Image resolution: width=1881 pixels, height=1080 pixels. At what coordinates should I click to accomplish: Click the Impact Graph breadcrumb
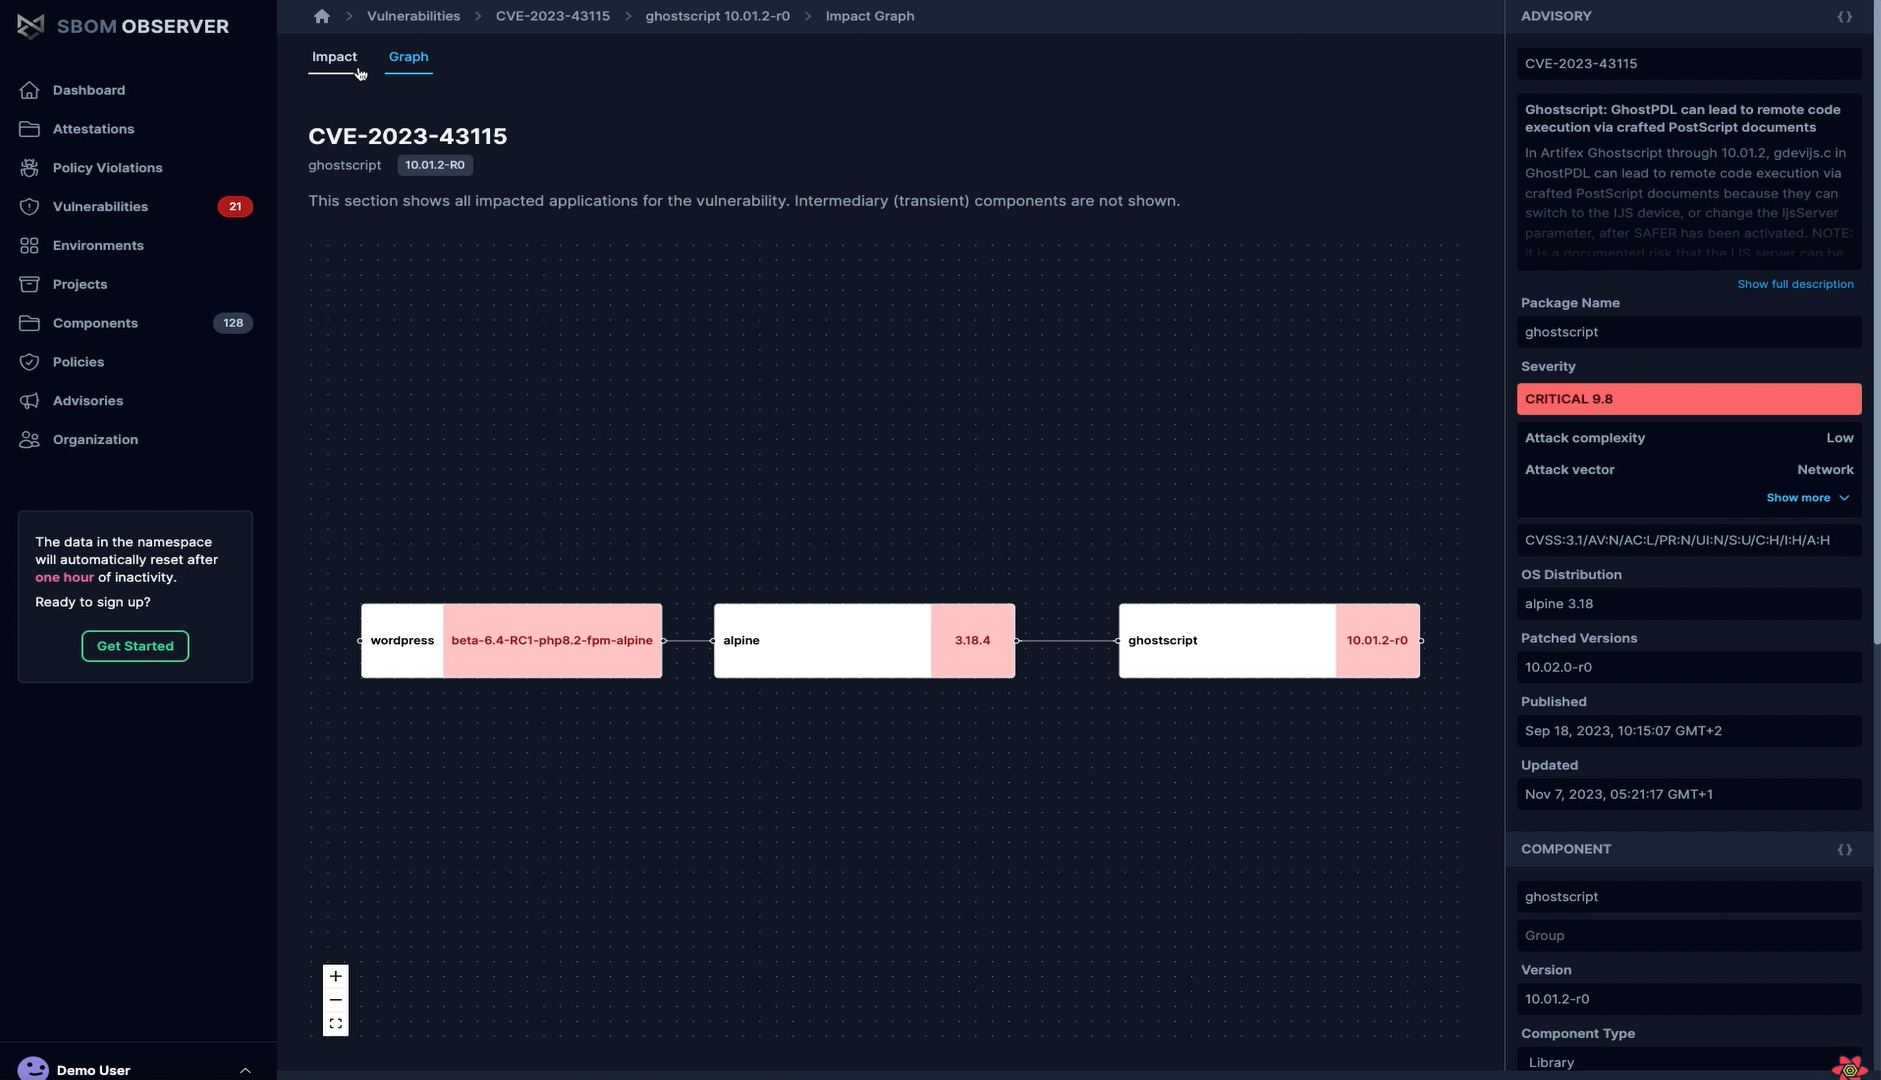tap(869, 16)
